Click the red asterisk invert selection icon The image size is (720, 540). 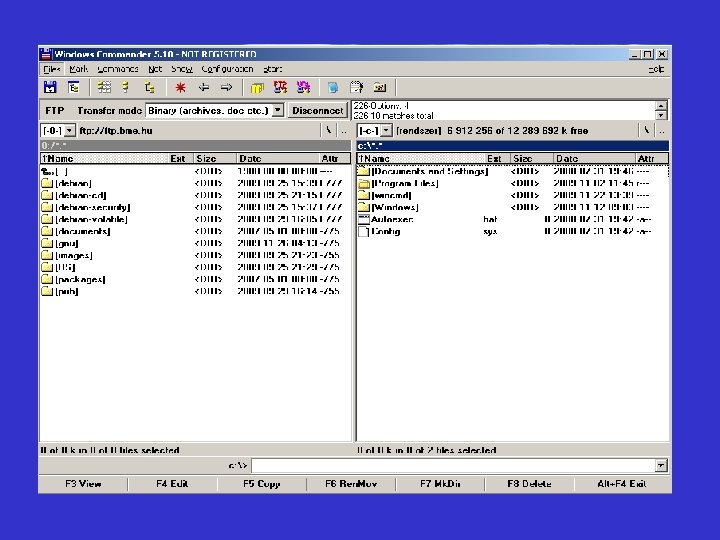pos(180,87)
